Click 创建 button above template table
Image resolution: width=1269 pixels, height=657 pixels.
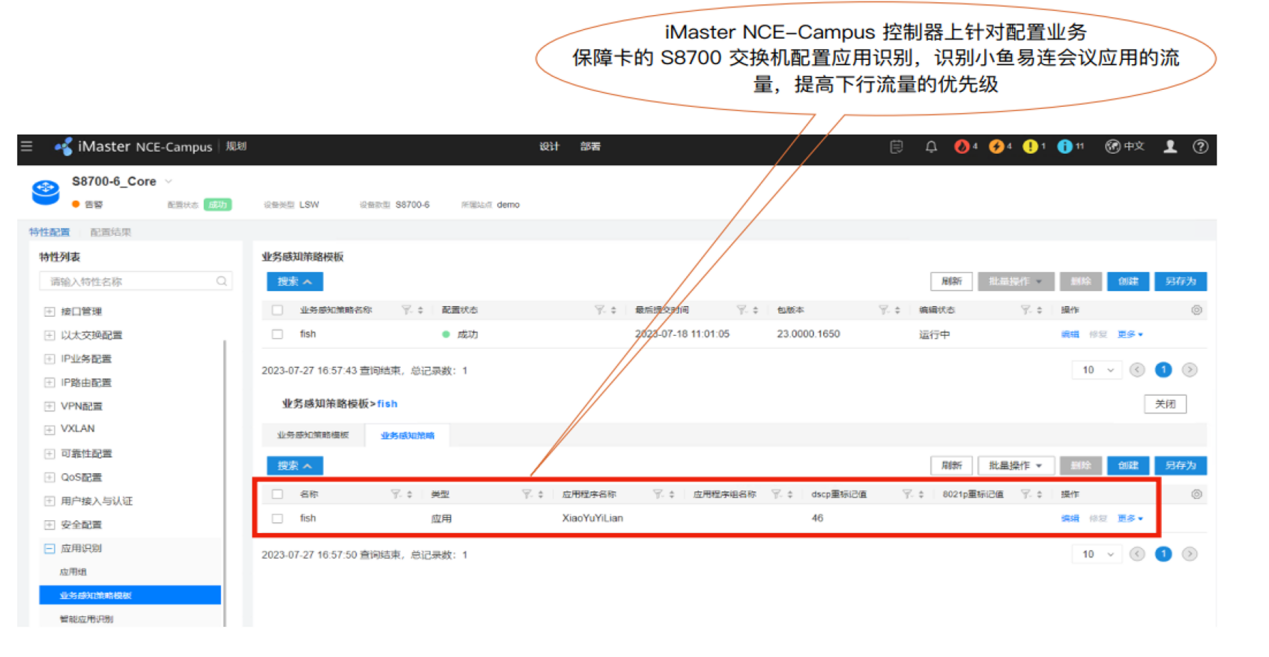1128,282
